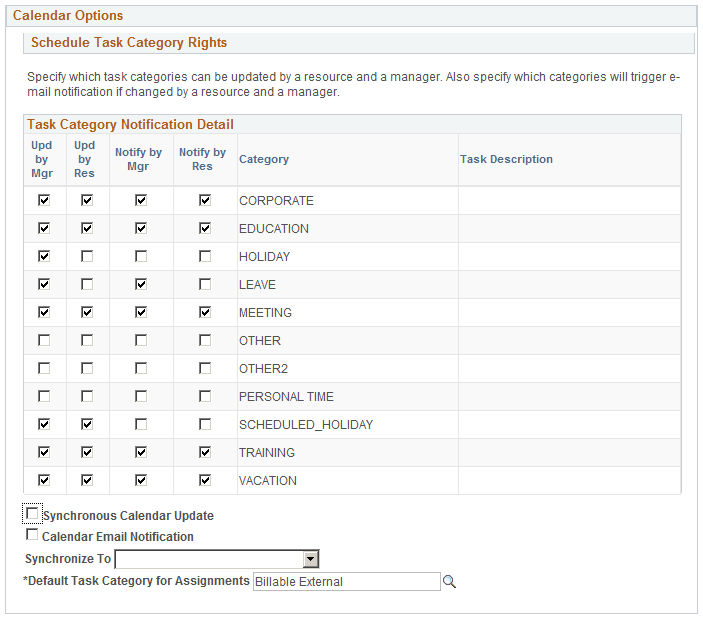703x619 pixels.
Task: Uncheck Notify by Res for MEETING
Action: (205, 312)
